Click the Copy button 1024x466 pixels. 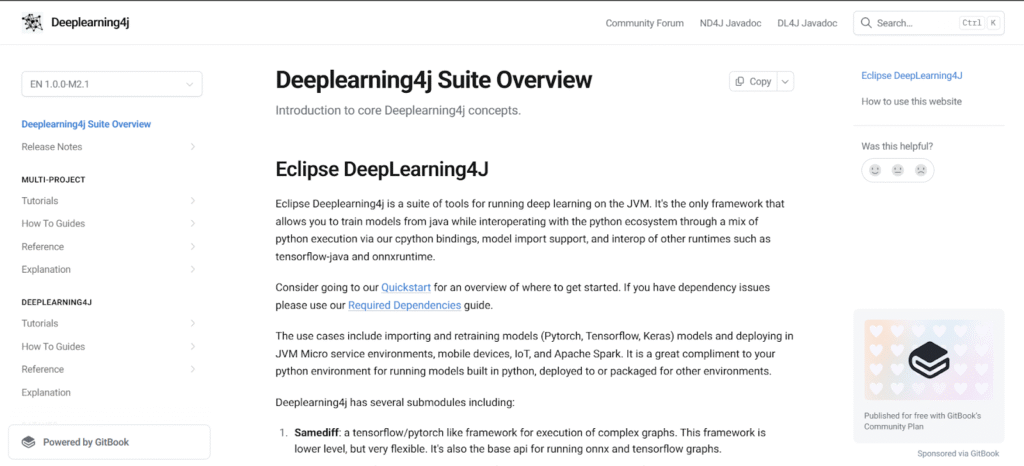[754, 82]
